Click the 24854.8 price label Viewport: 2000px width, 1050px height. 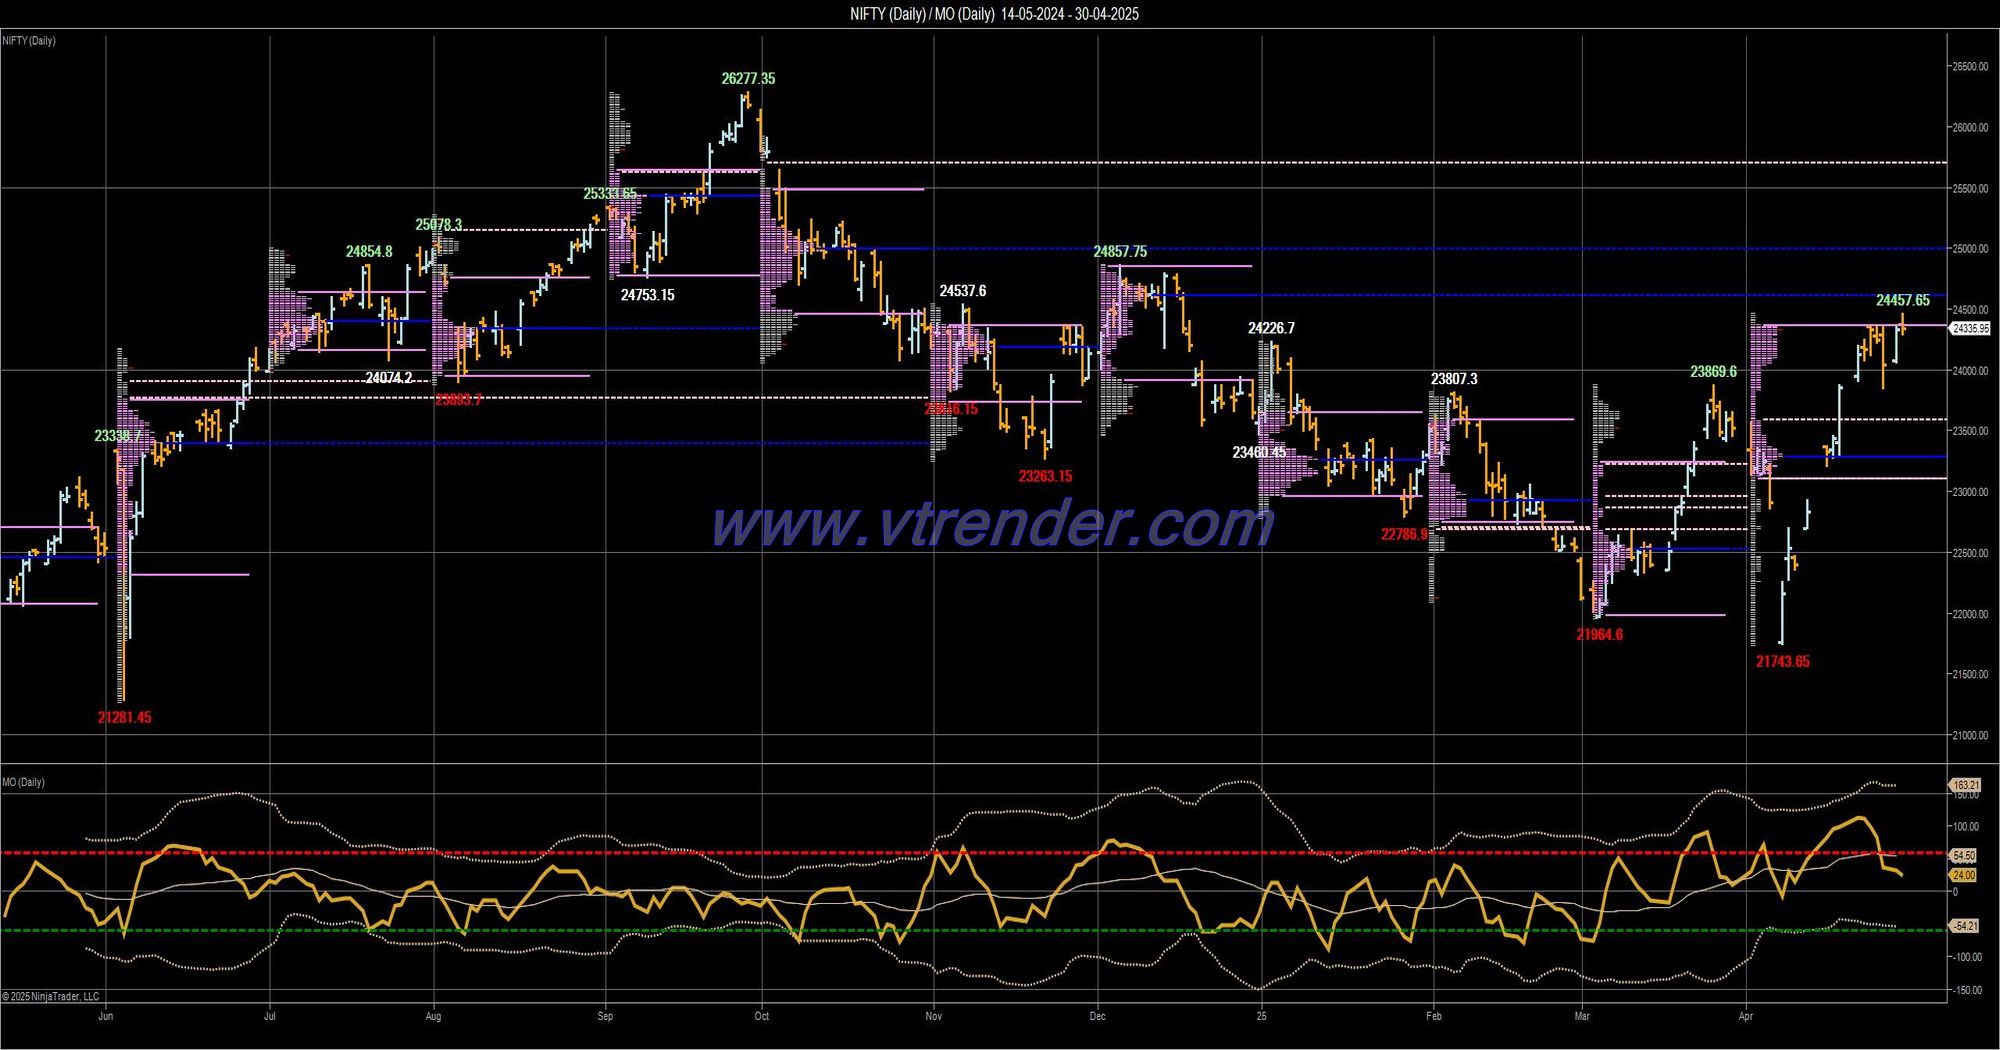point(369,252)
